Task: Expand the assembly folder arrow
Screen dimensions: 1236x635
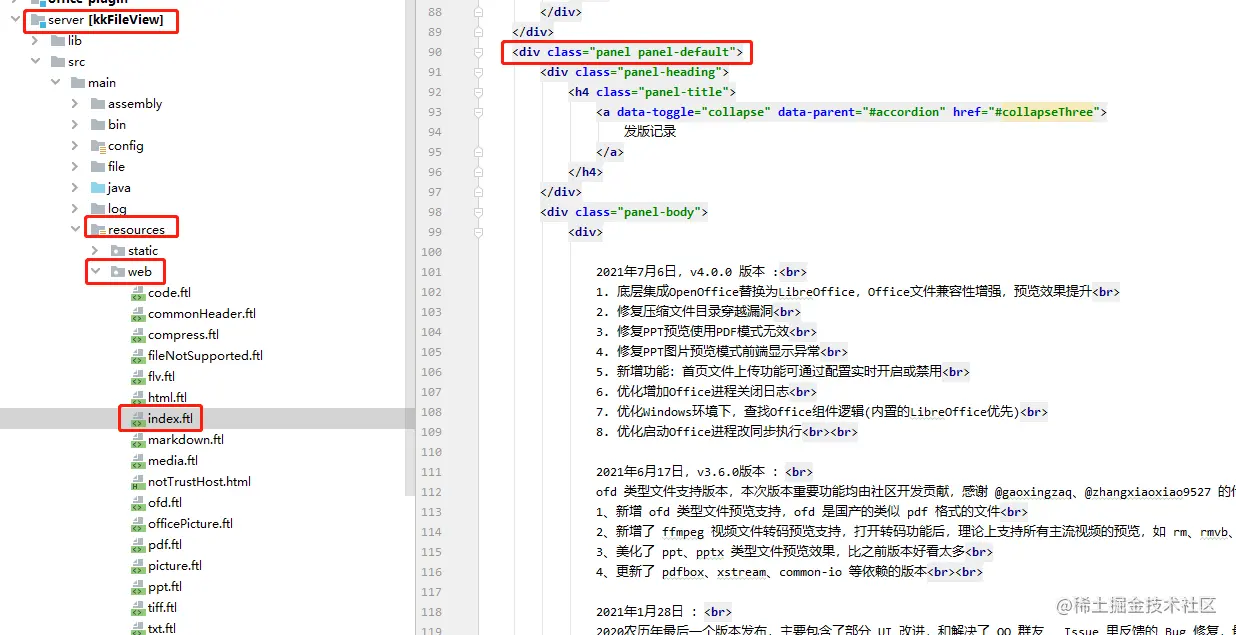Action: 76,104
